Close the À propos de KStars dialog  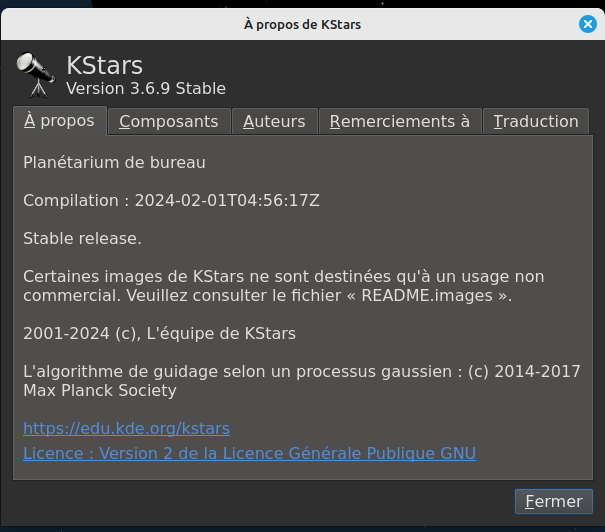[x=588, y=24]
